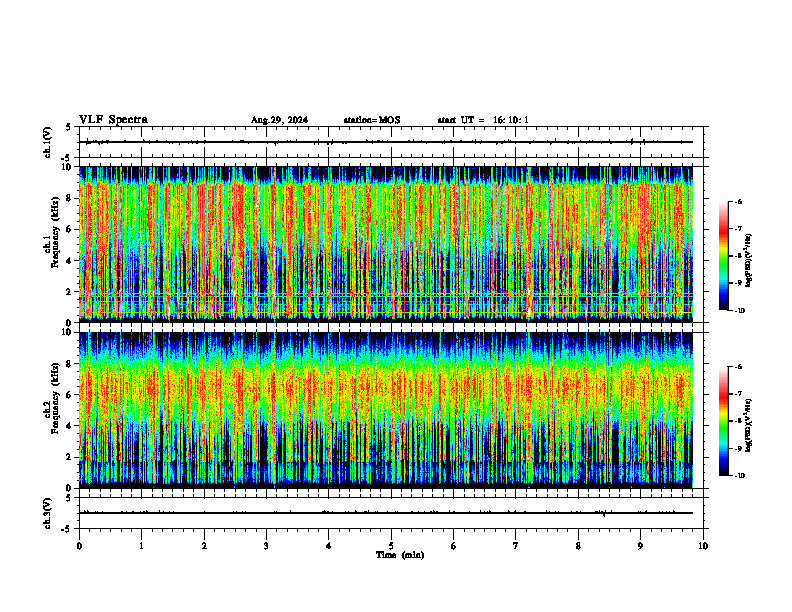Click the x-axis tick label '2'
Image resolution: width=792 pixels, height=612 pixels.
[204, 546]
